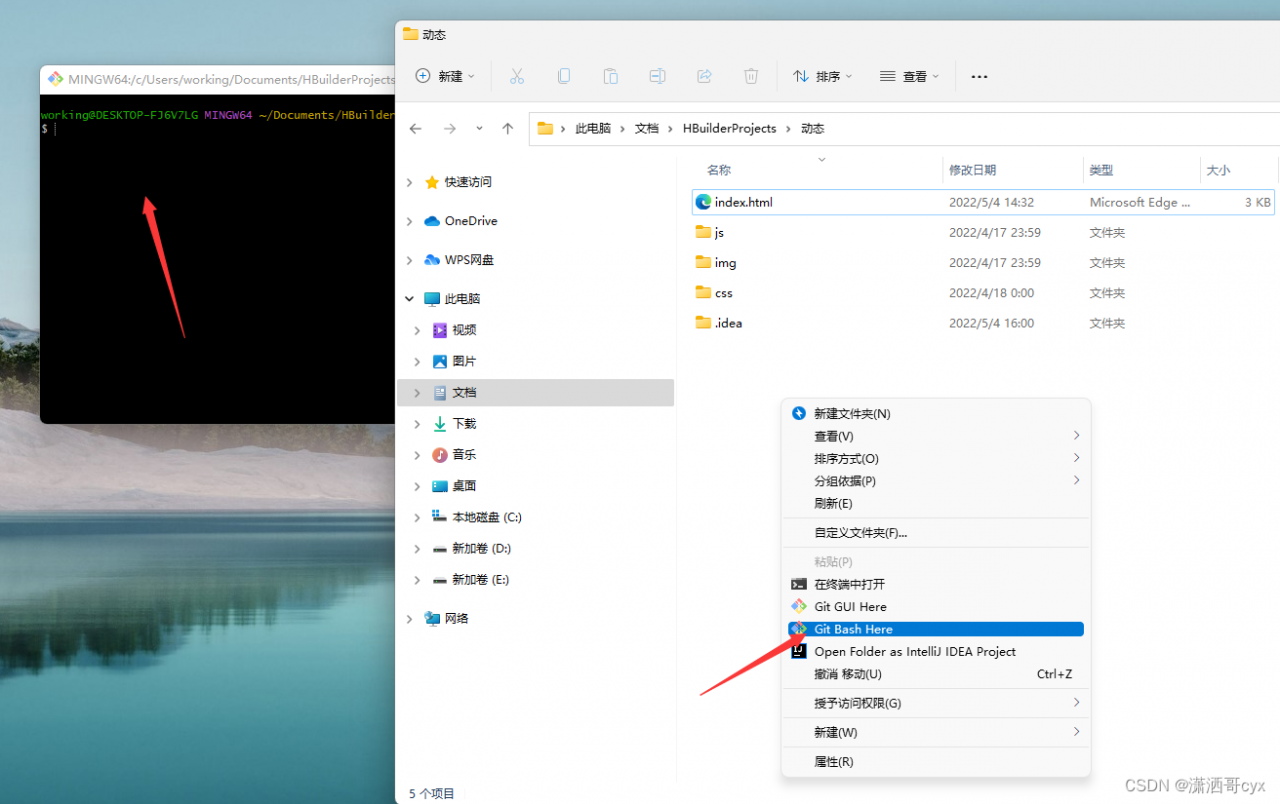Click the 下载 download arrow icon

click(440, 424)
